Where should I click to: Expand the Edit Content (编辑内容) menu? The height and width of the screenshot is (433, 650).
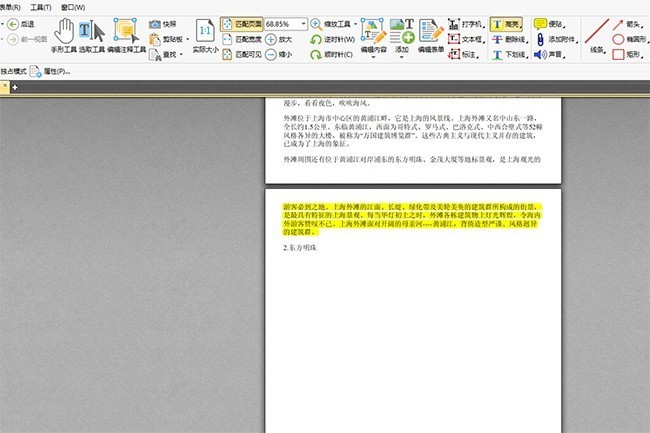373,57
